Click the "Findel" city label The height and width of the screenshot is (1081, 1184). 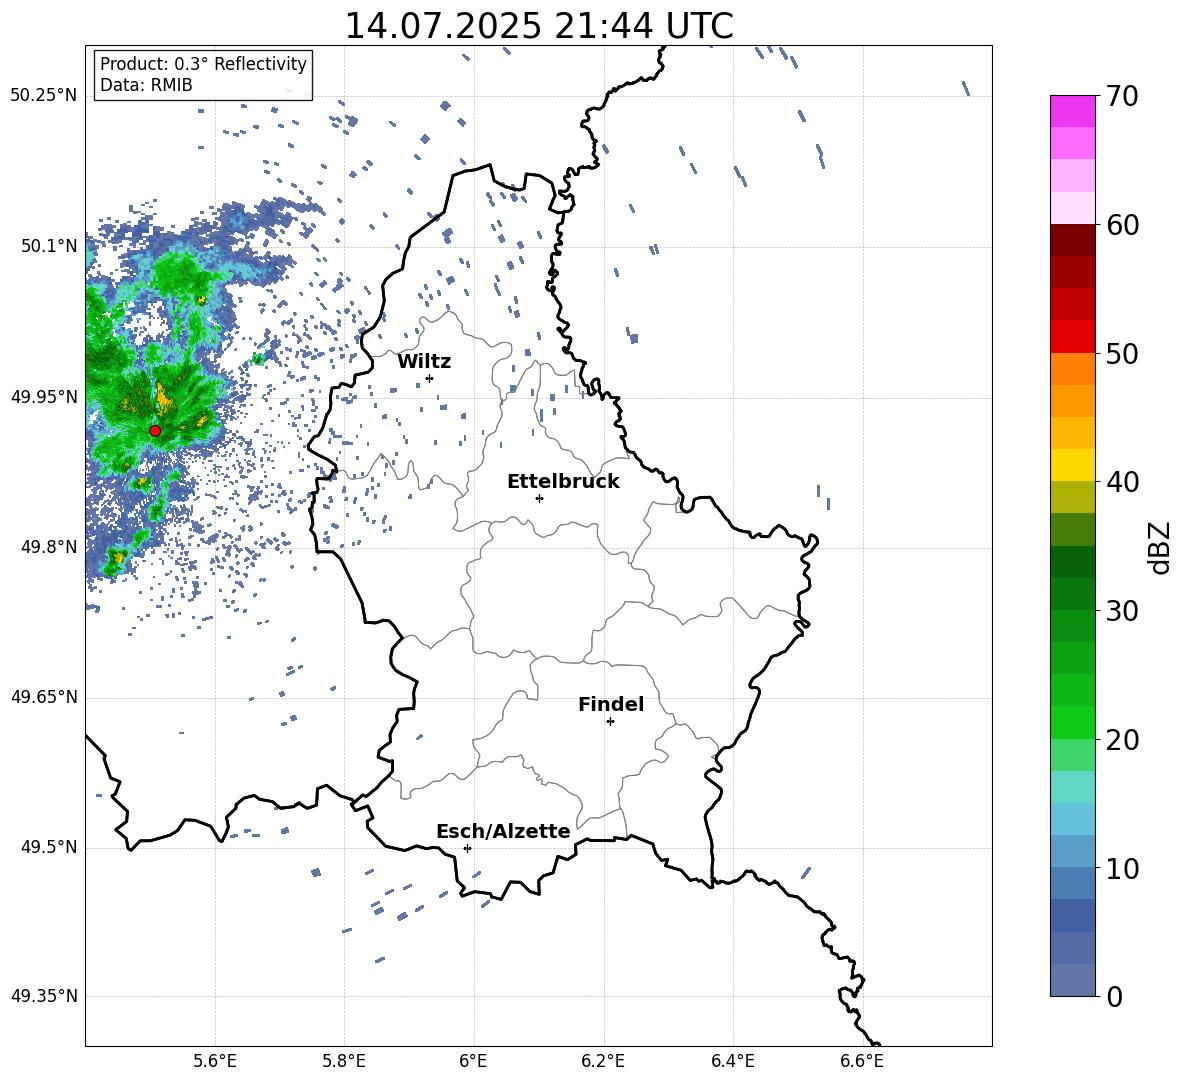(611, 704)
